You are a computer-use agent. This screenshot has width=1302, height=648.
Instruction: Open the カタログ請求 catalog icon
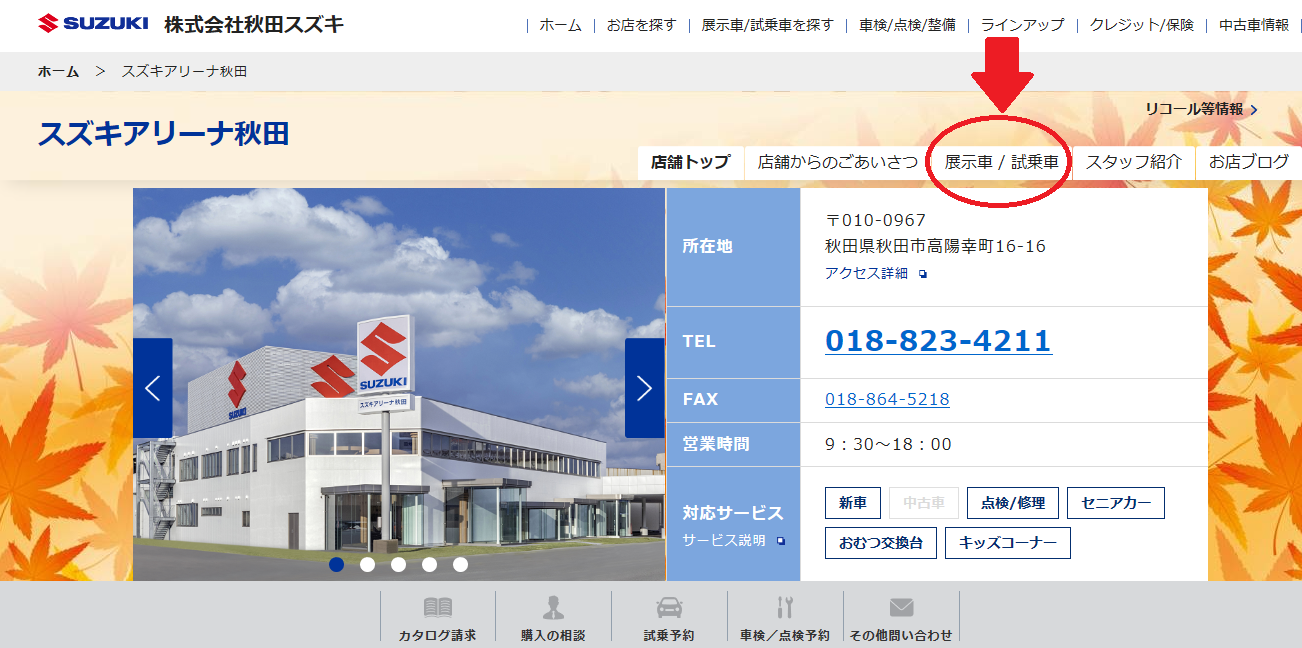click(x=437, y=607)
